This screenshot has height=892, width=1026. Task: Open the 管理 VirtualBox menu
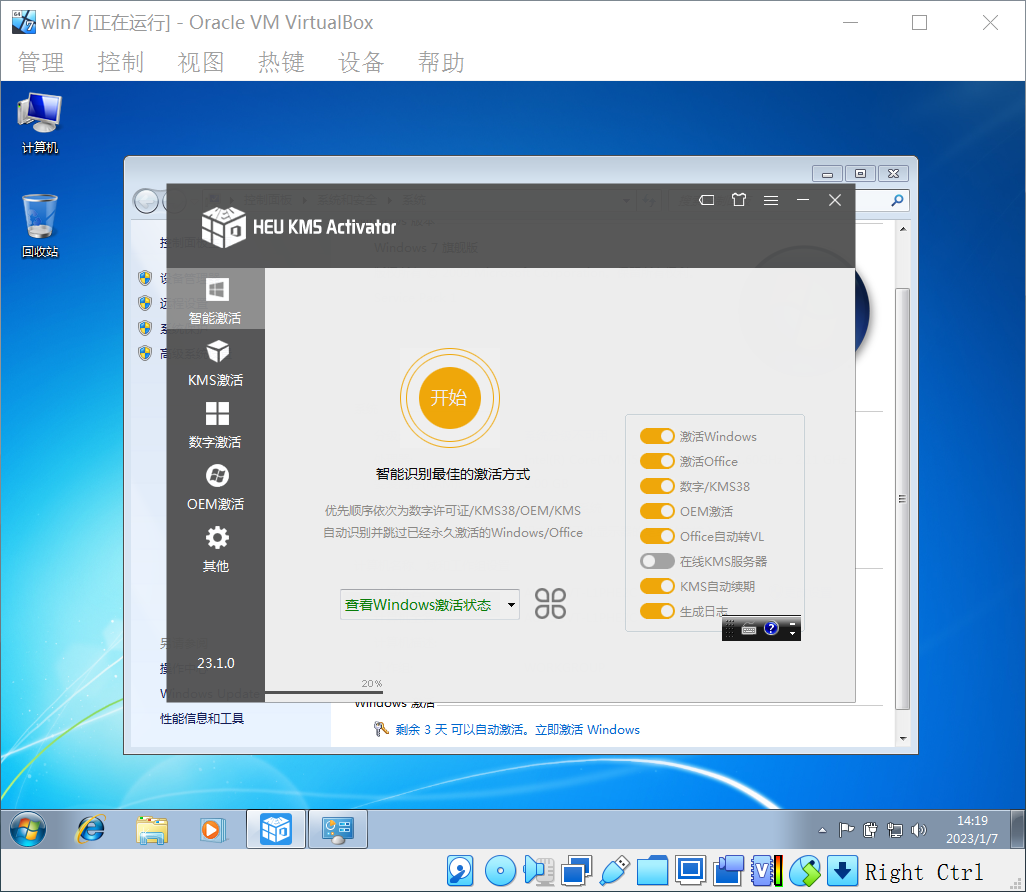(x=41, y=63)
